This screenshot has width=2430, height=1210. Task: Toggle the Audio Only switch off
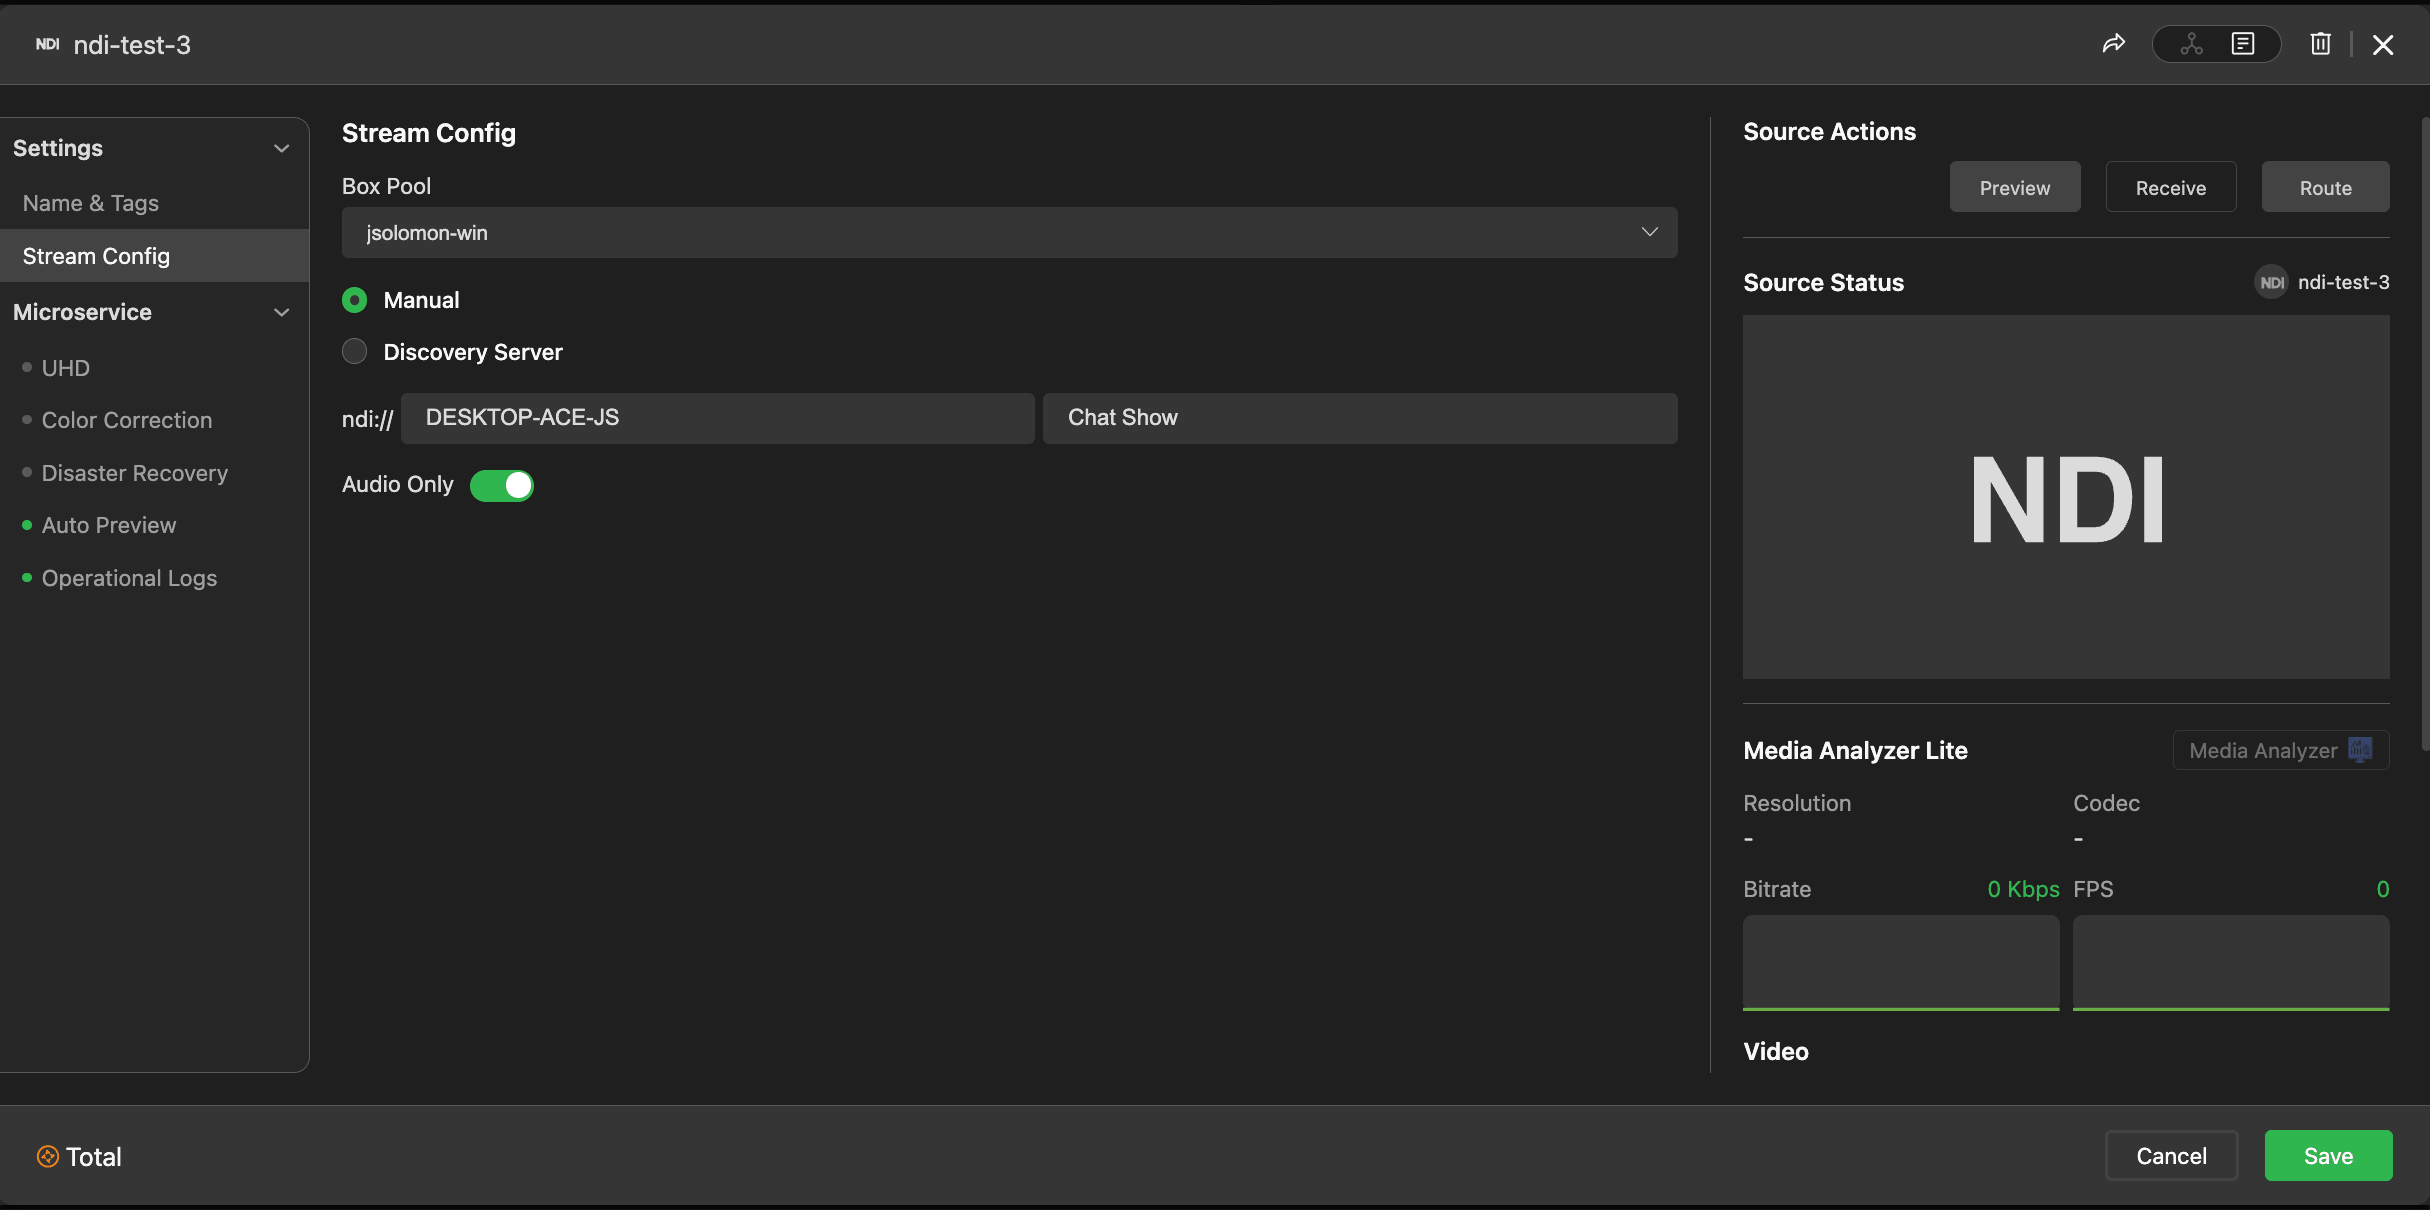(x=502, y=485)
